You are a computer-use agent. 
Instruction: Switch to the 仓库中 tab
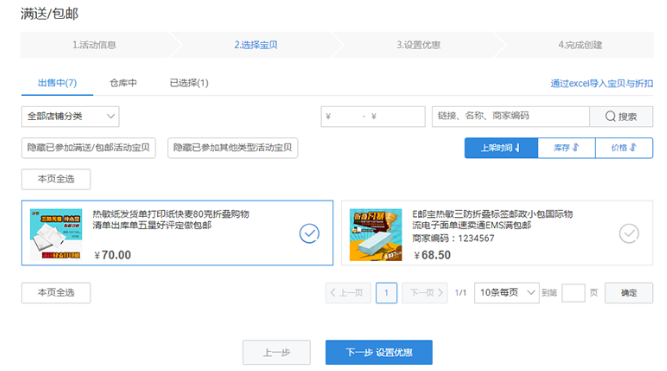pos(123,83)
